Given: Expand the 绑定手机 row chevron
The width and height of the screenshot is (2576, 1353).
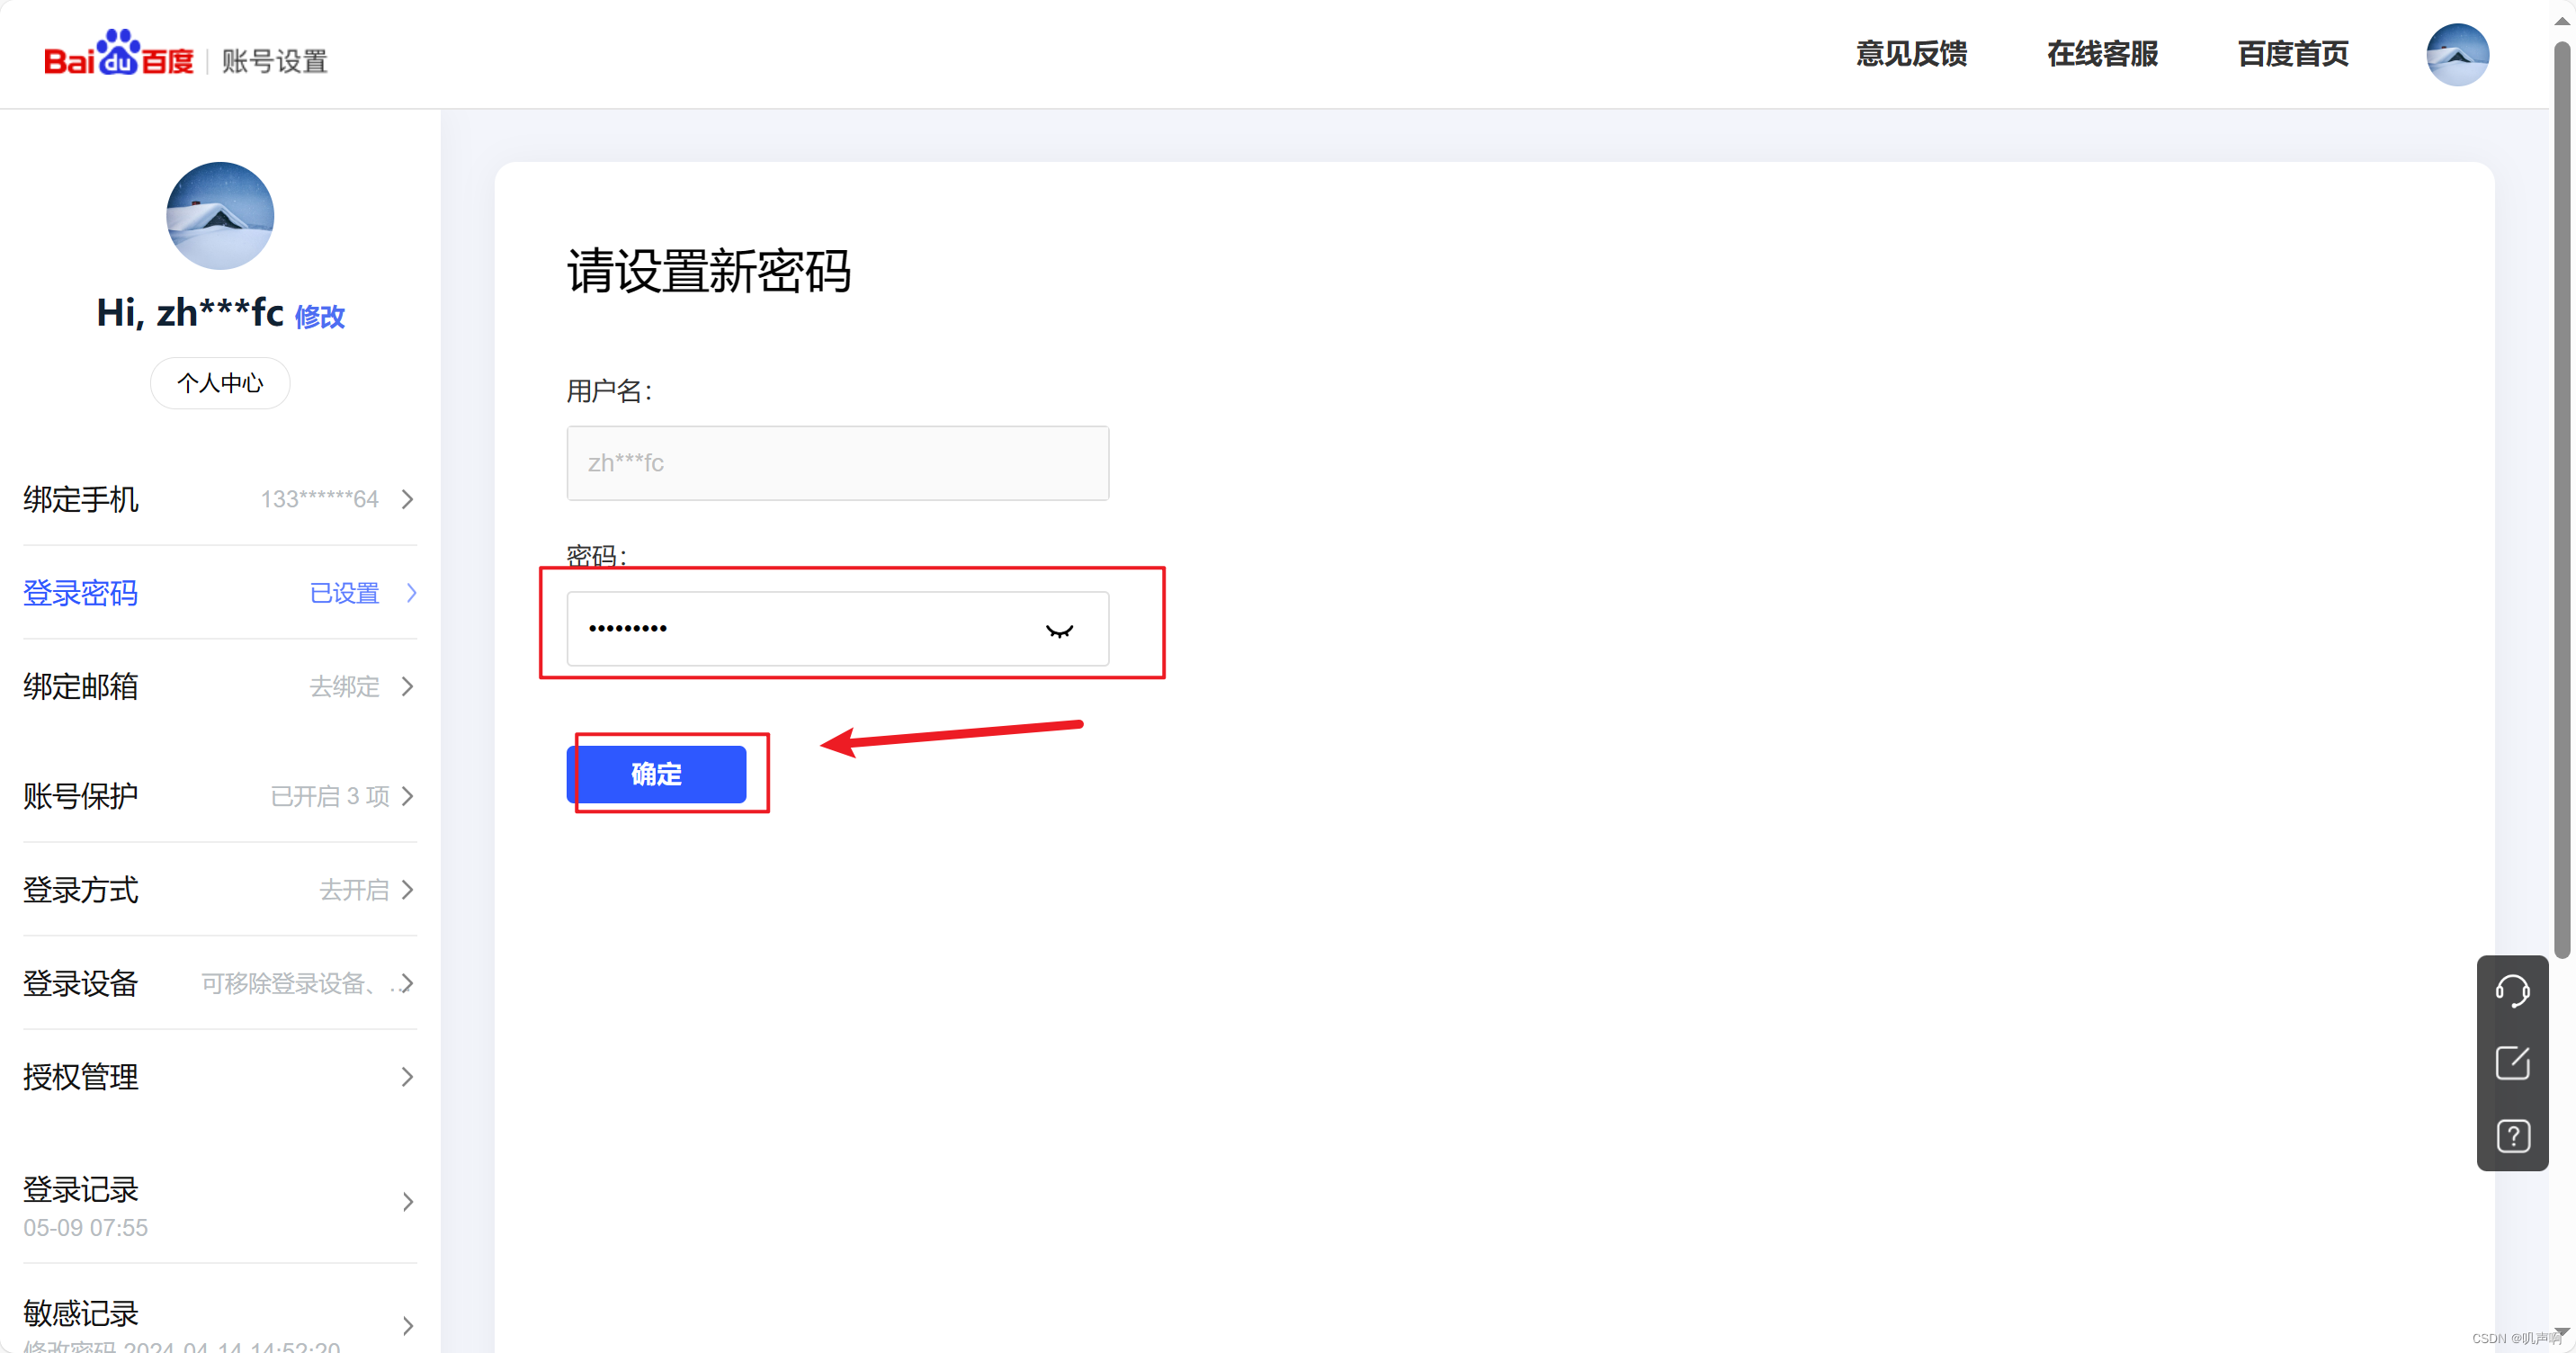Looking at the screenshot, I should click(x=407, y=499).
